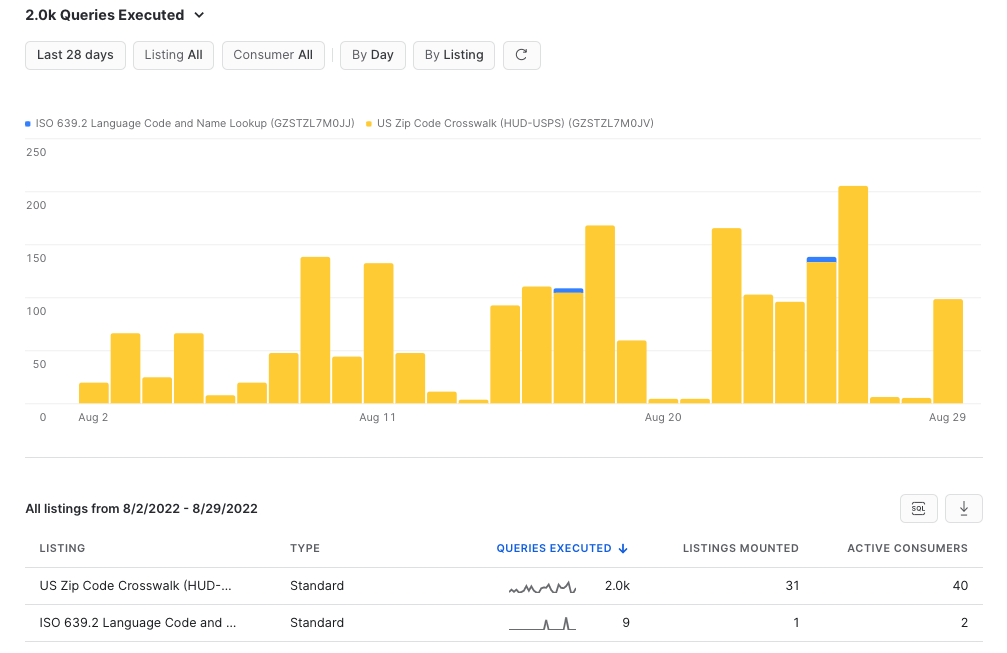The width and height of the screenshot is (1007, 653).
Task: Click the tallest yellow bar in chart
Action: 853,295
